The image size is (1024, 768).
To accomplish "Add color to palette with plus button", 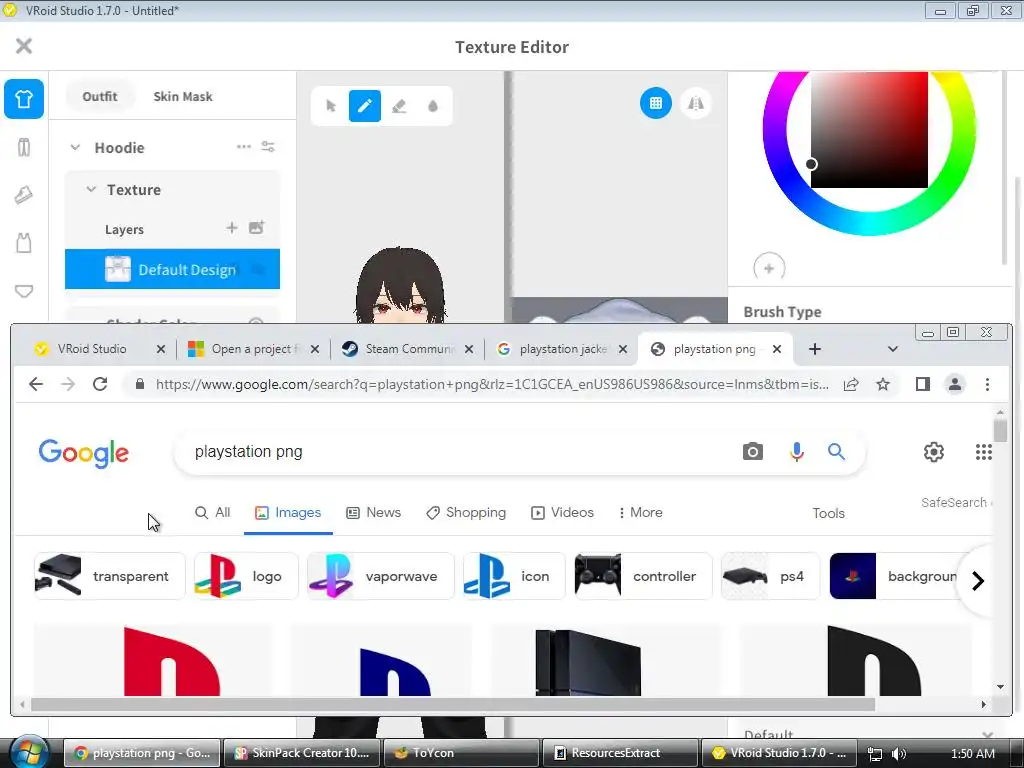I will click(769, 268).
